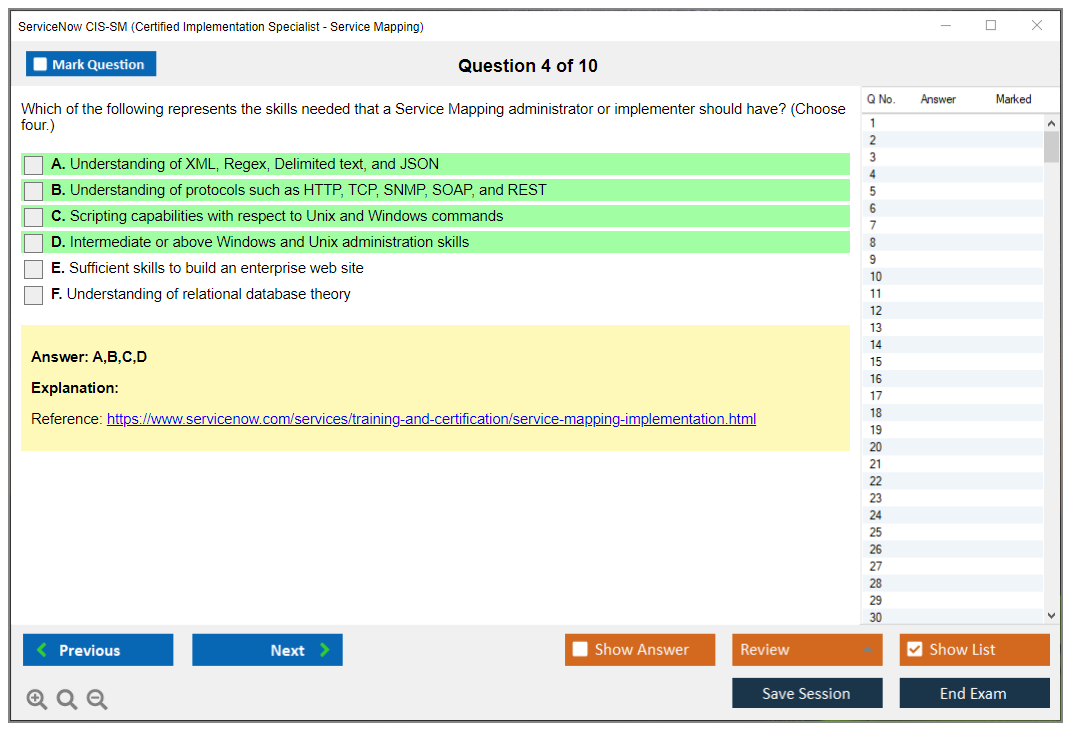This screenshot has height=735, width=1075.
Task: Open the Review dropdown menu
Action: 807,650
